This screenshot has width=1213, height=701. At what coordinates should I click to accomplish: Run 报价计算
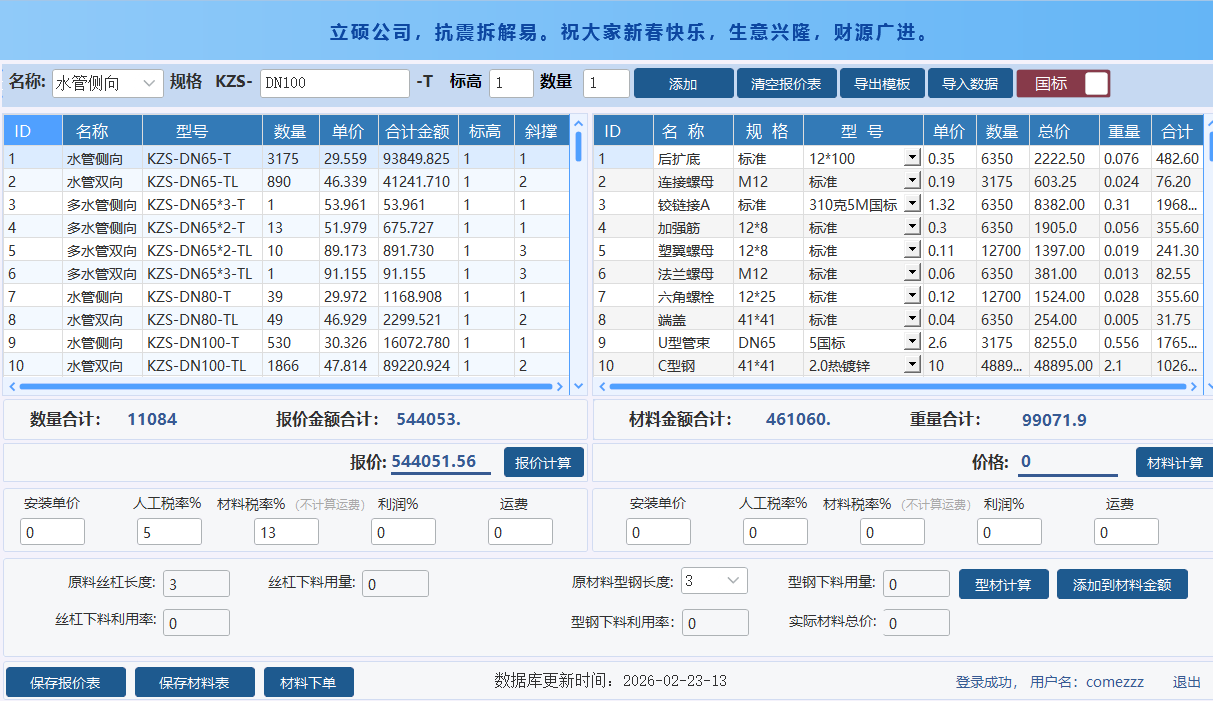coord(543,463)
